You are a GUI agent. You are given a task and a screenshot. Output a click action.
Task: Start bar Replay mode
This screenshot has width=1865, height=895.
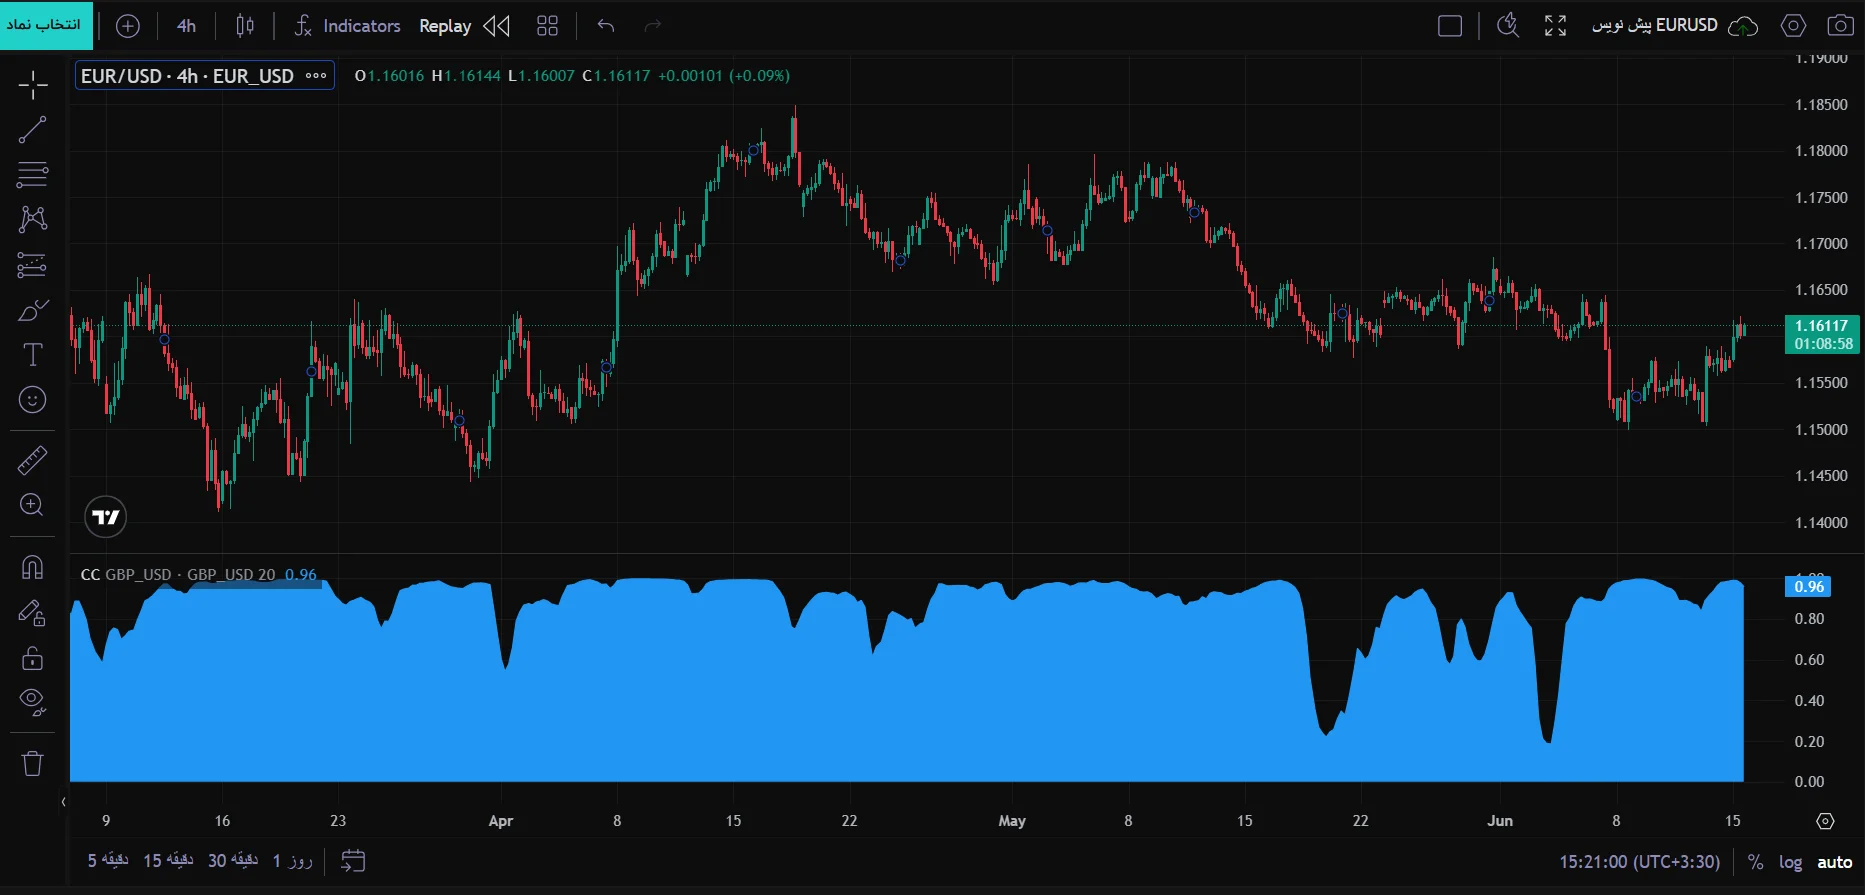[x=464, y=26]
